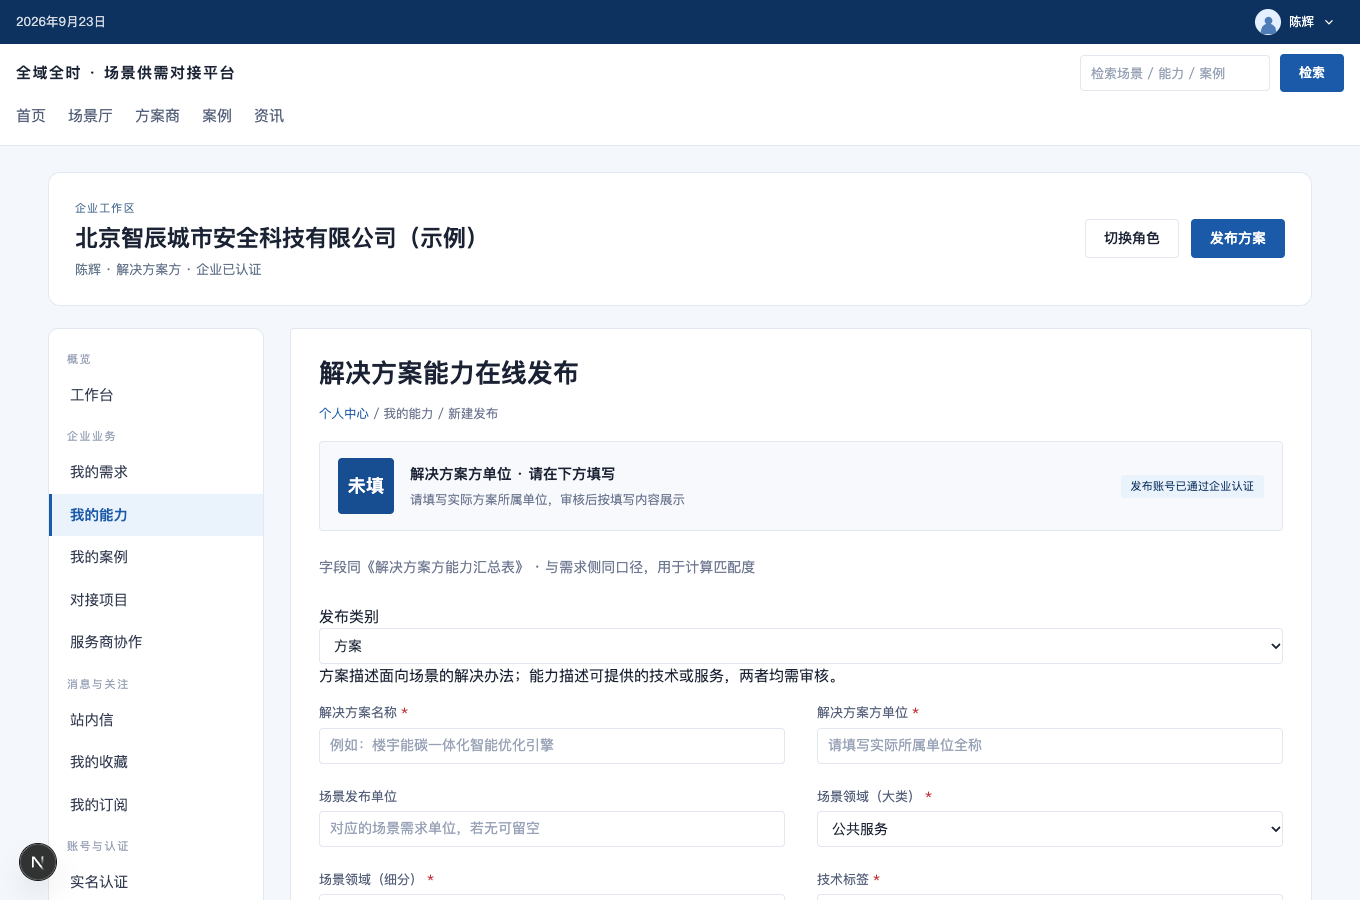Open the 案例 navigation item
The width and height of the screenshot is (1360, 900).
tap(217, 116)
